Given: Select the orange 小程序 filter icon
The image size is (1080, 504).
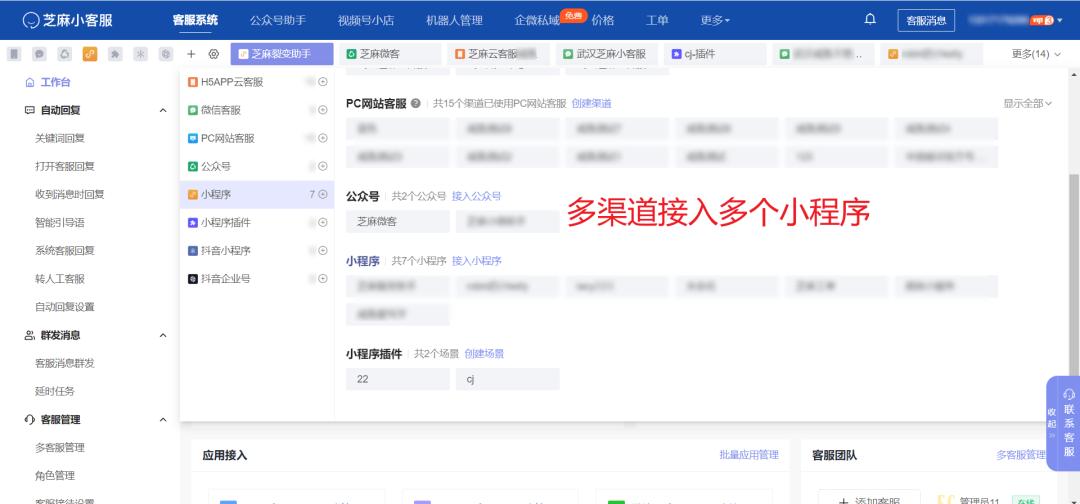Looking at the screenshot, I should point(90,54).
